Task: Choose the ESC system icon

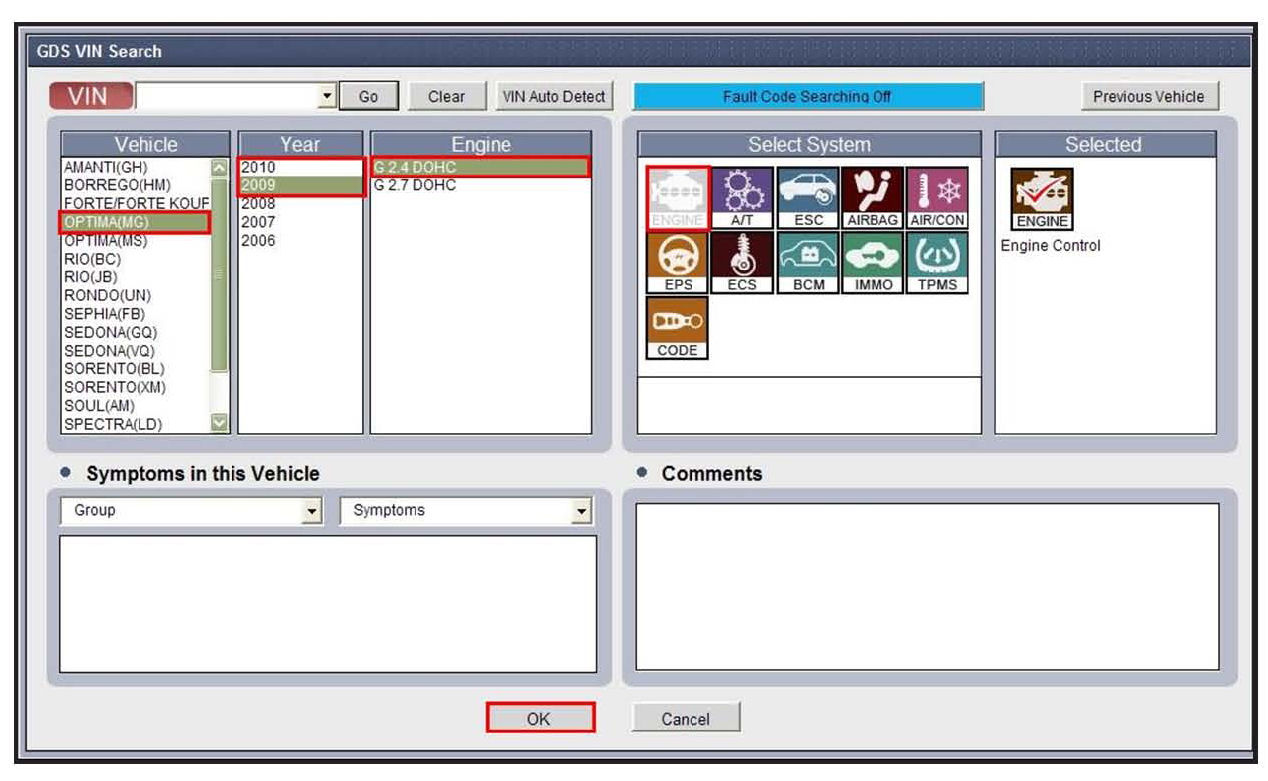Action: [x=808, y=197]
